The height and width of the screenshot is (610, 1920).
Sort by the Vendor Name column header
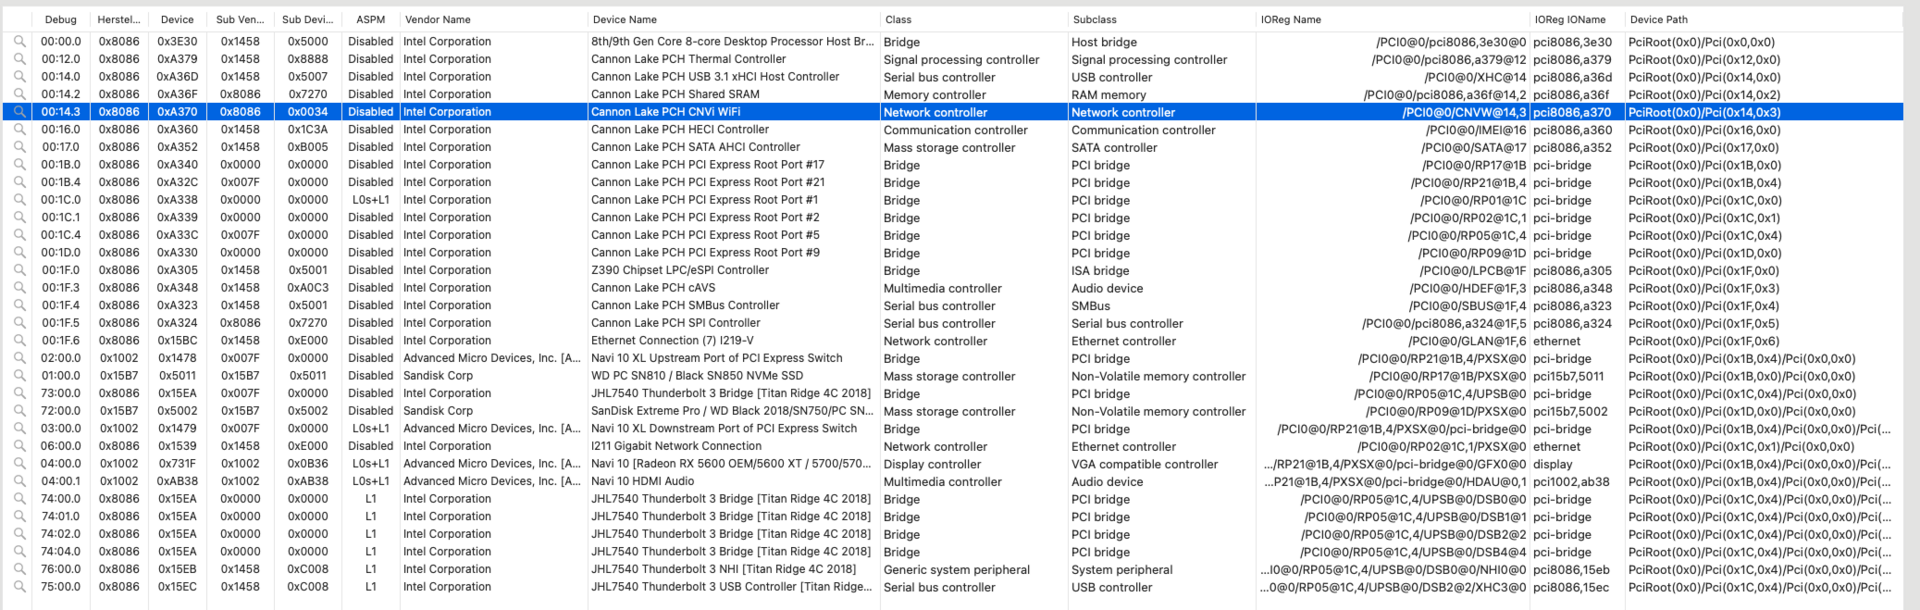pyautogui.click(x=437, y=19)
